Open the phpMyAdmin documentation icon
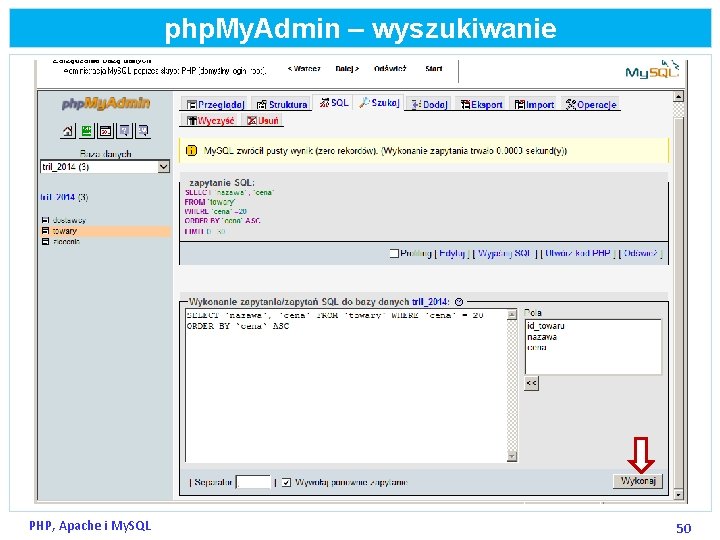720x540 pixels. 124,131
